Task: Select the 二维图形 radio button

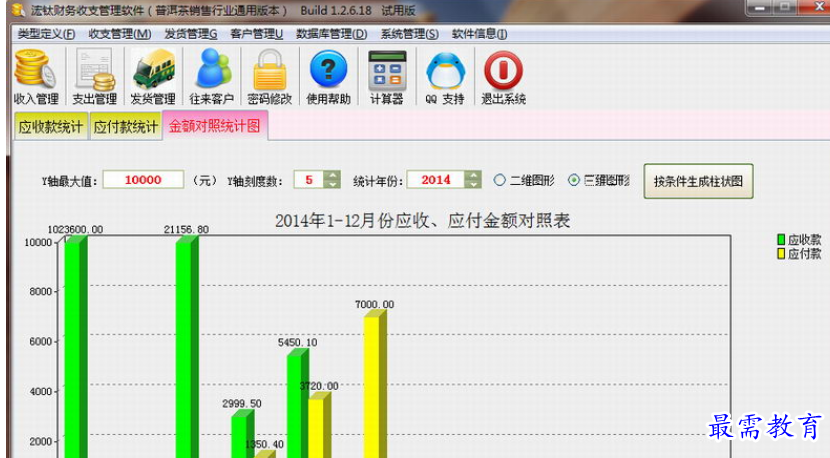Action: pyautogui.click(x=499, y=180)
